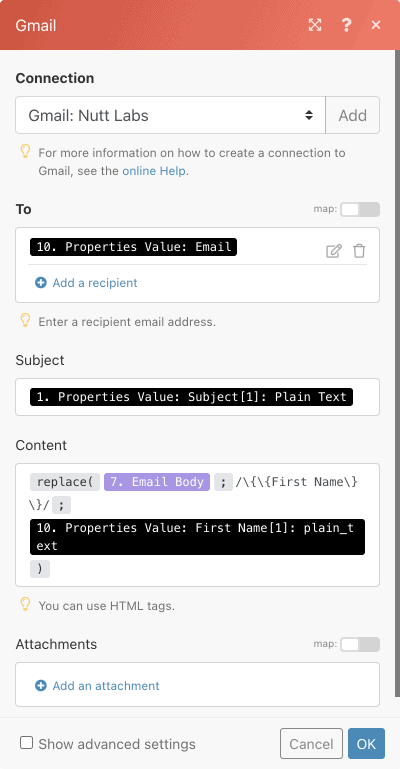Click the Cancel button
This screenshot has width=400, height=769.
pos(311,743)
